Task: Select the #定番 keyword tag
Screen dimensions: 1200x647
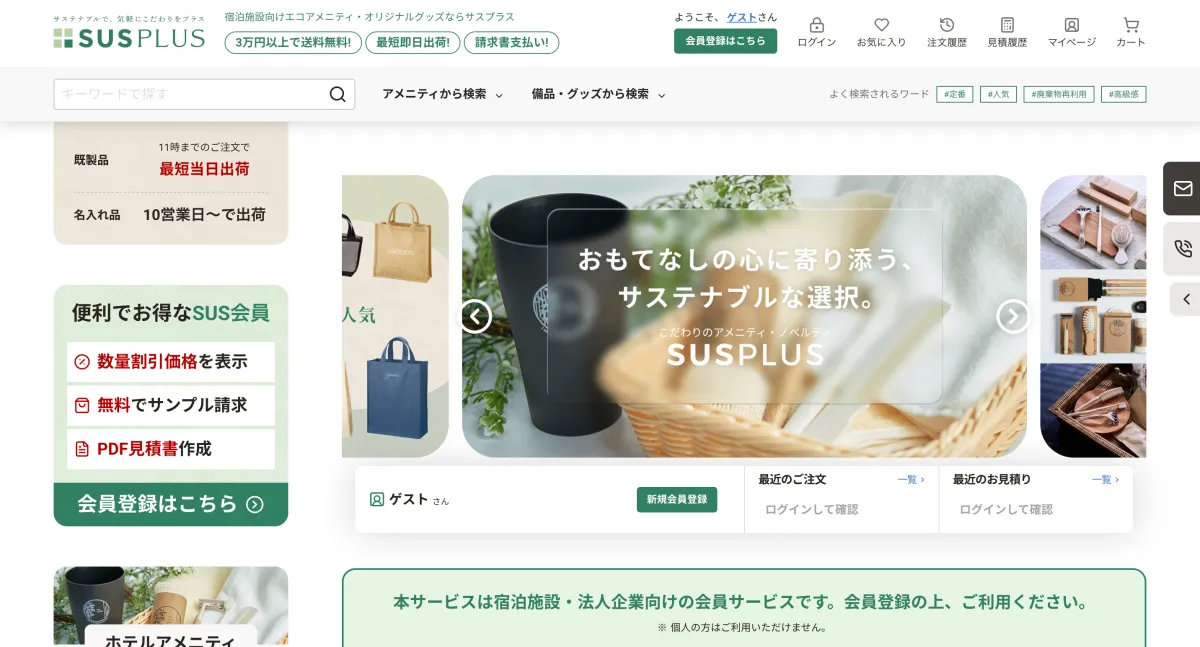Action: pos(954,94)
